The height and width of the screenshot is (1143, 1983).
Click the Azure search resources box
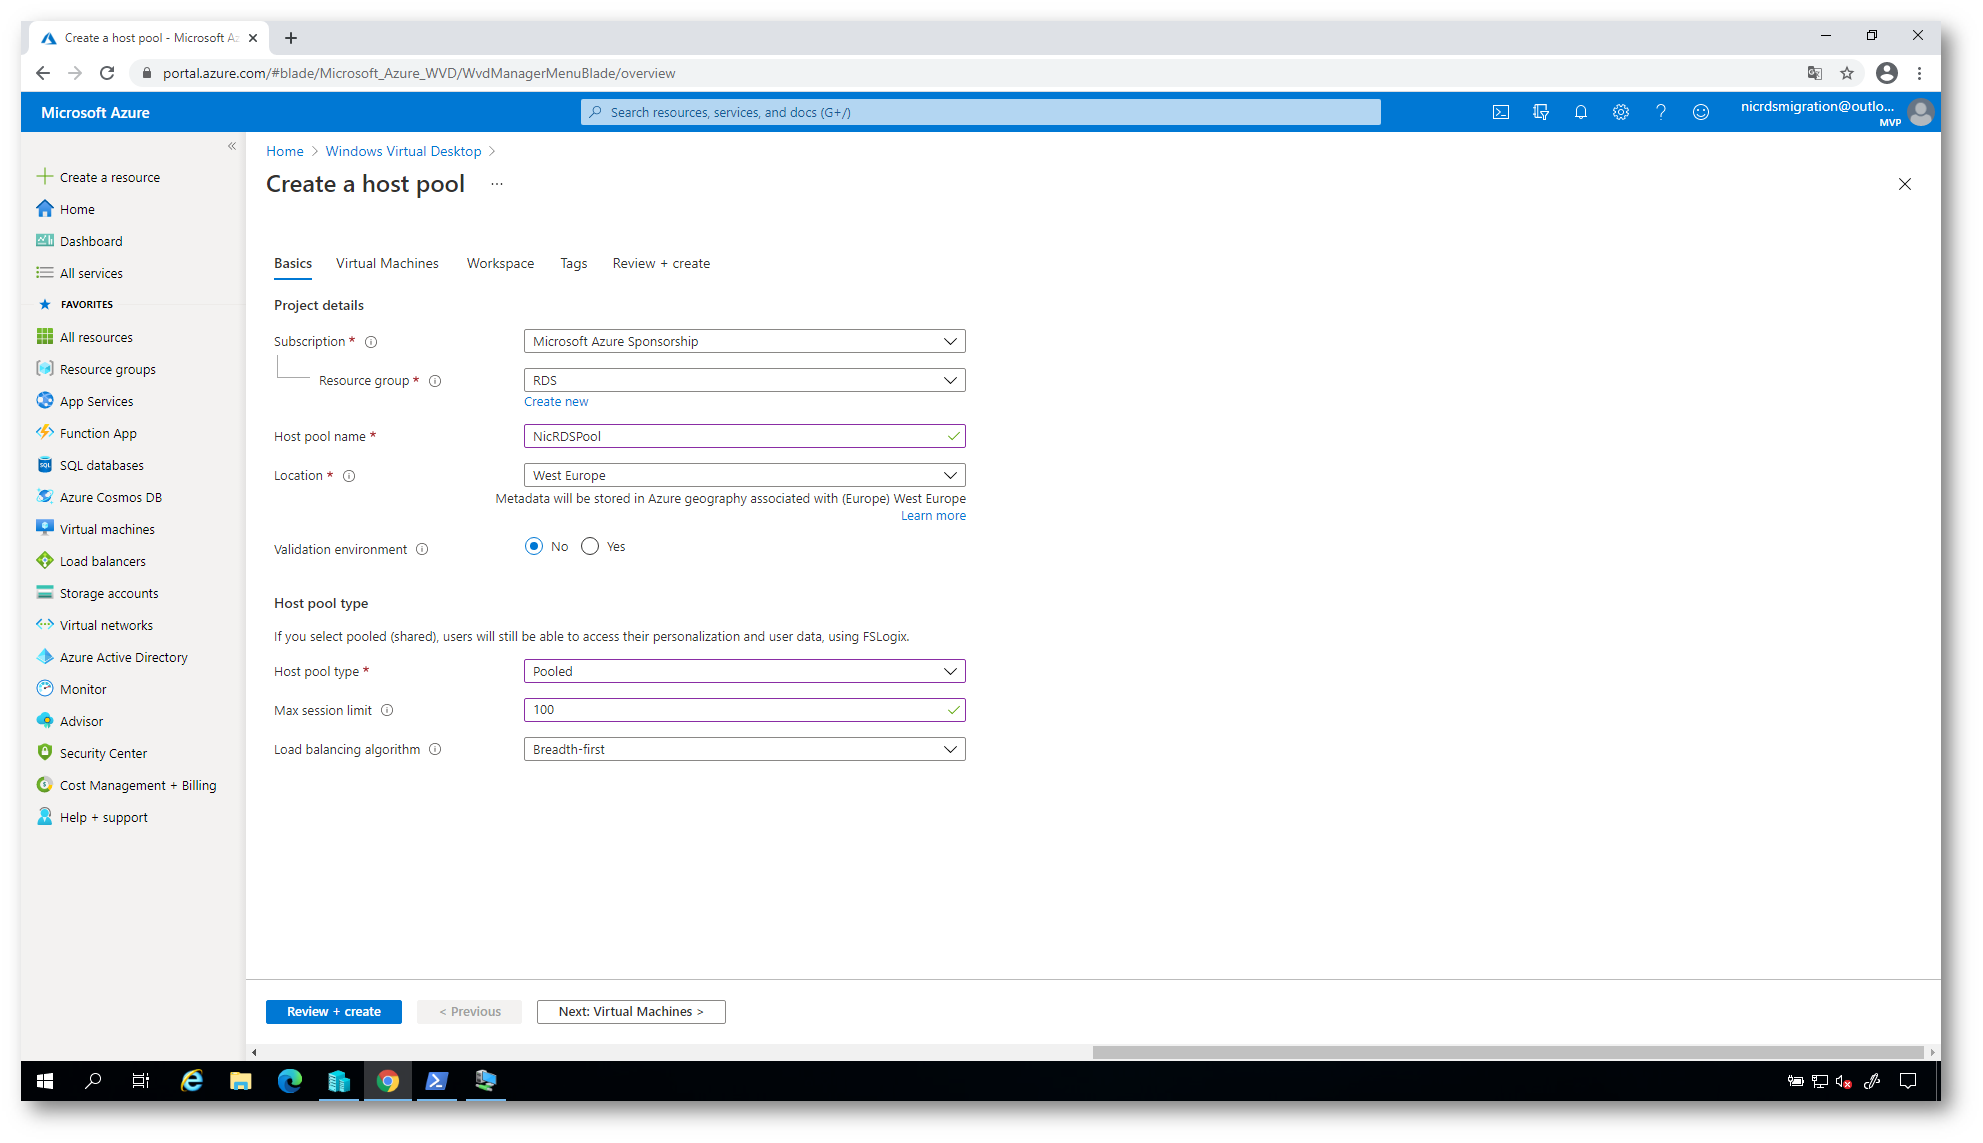980,112
